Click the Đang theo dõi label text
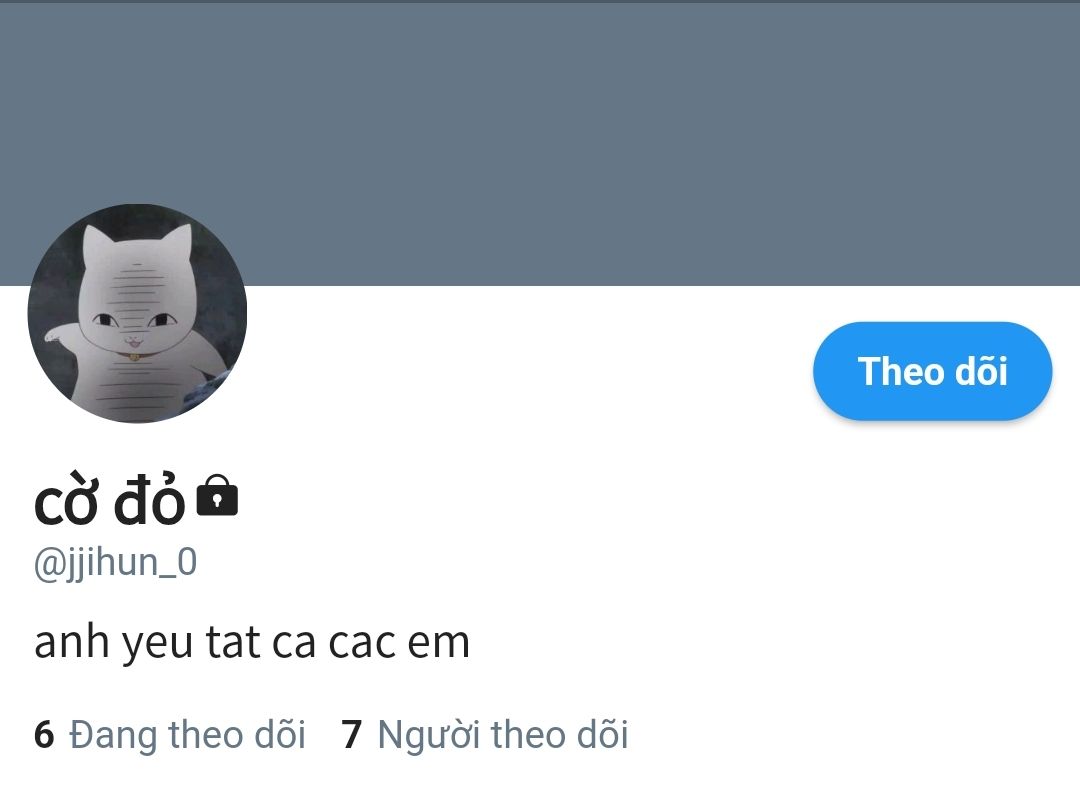 (x=187, y=734)
